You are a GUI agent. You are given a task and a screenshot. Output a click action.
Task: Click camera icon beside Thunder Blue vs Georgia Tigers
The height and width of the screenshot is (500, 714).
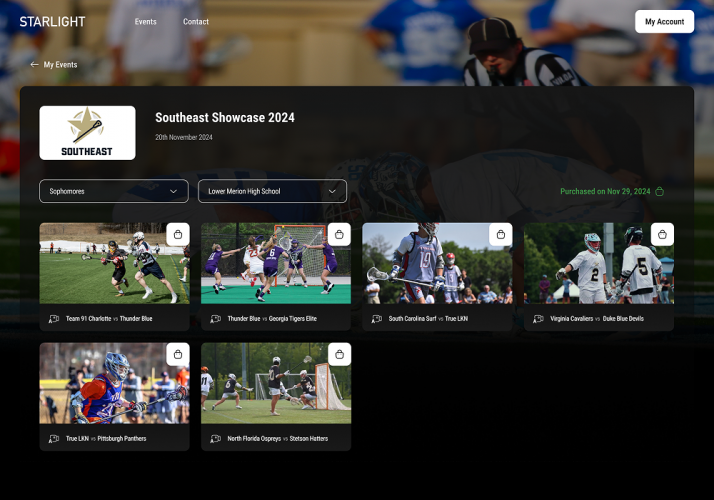[215, 319]
